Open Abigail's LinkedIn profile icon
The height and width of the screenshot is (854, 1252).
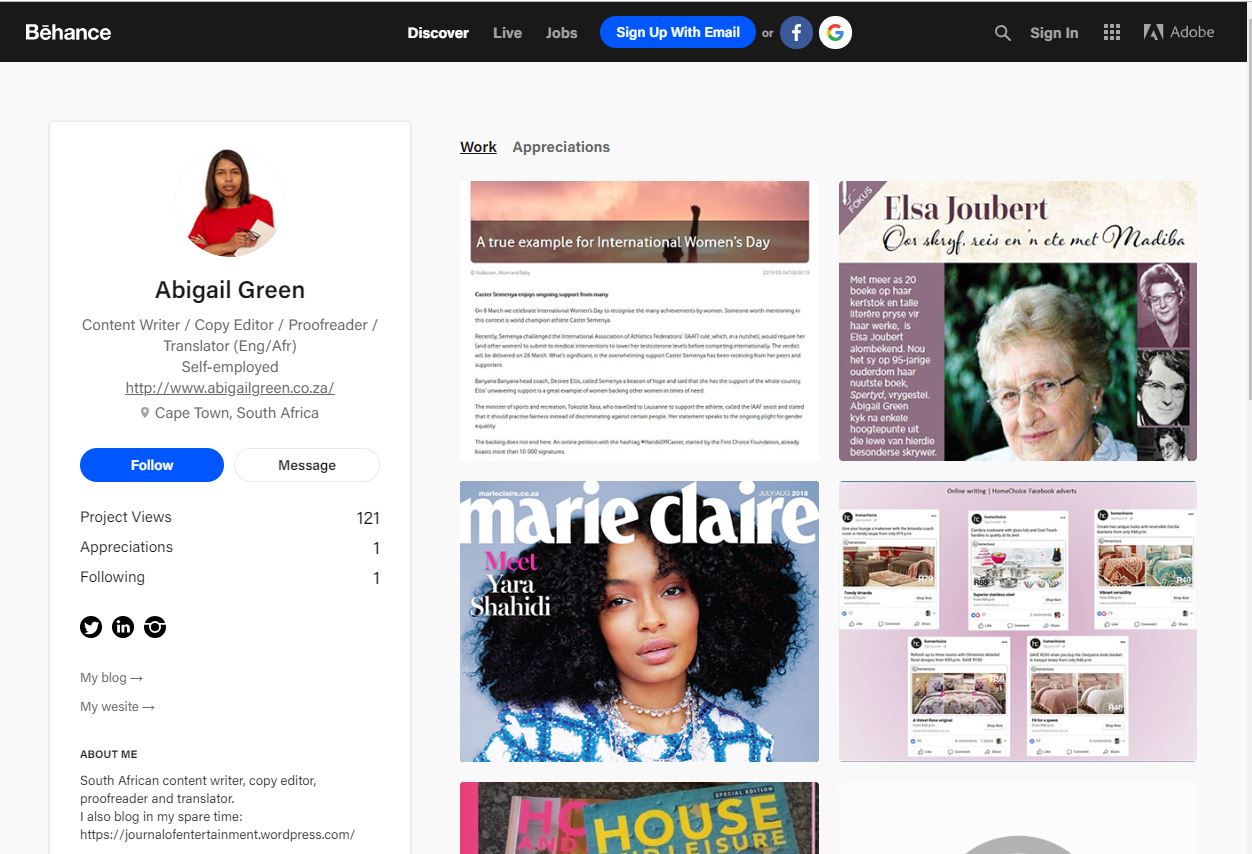click(123, 627)
